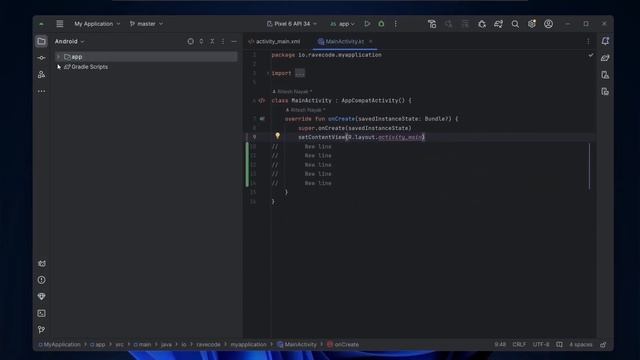This screenshot has height=360, width=640.
Task: Open the Device Explorer side icon
Action: (x=605, y=75)
